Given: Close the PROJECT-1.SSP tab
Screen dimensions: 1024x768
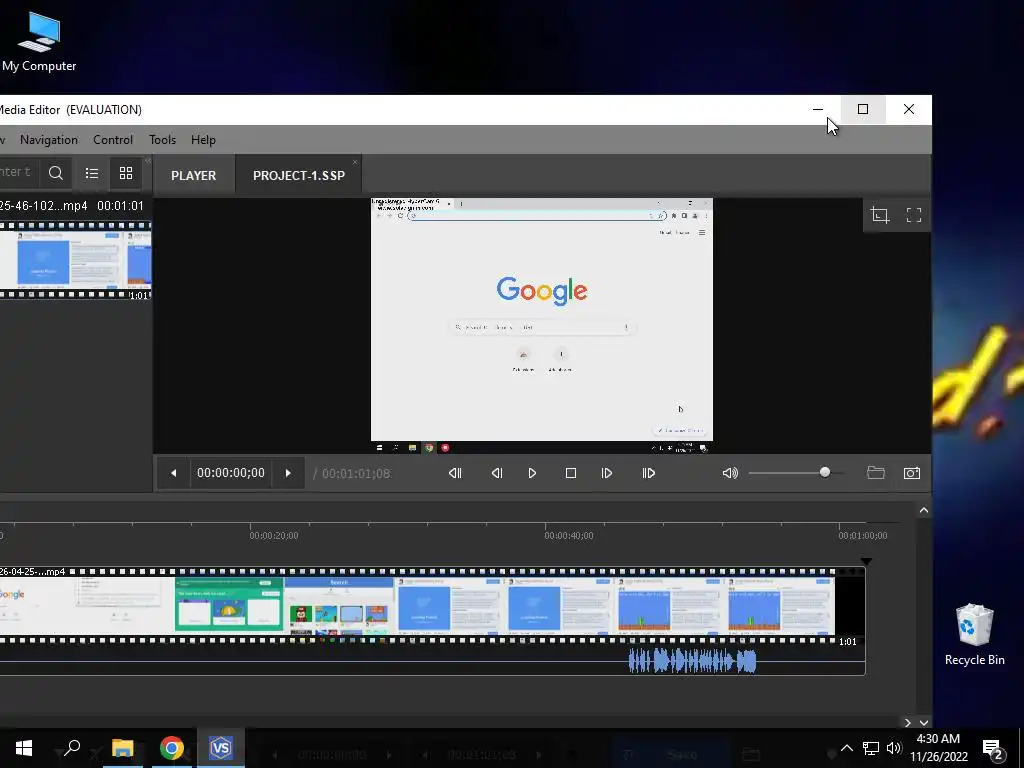Looking at the screenshot, I should (x=355, y=162).
